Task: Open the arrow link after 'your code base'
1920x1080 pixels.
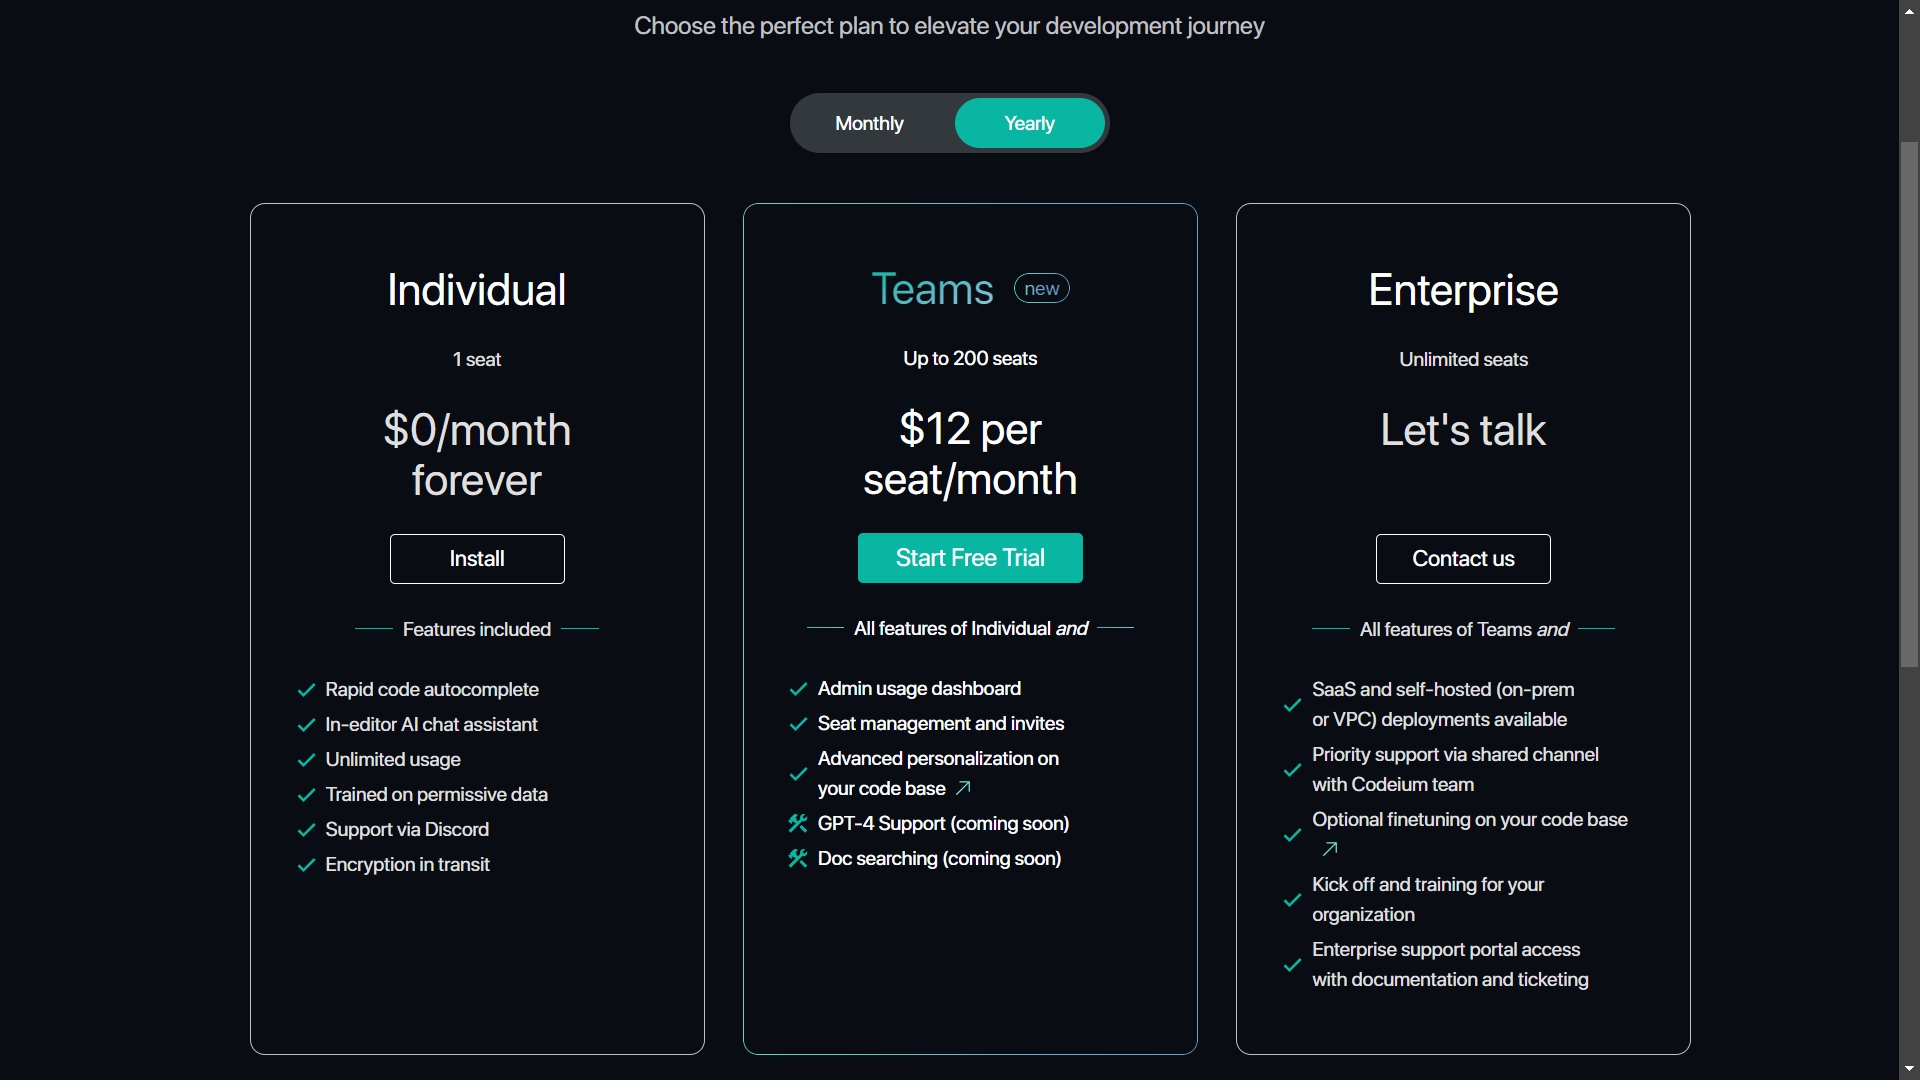Action: (963, 788)
